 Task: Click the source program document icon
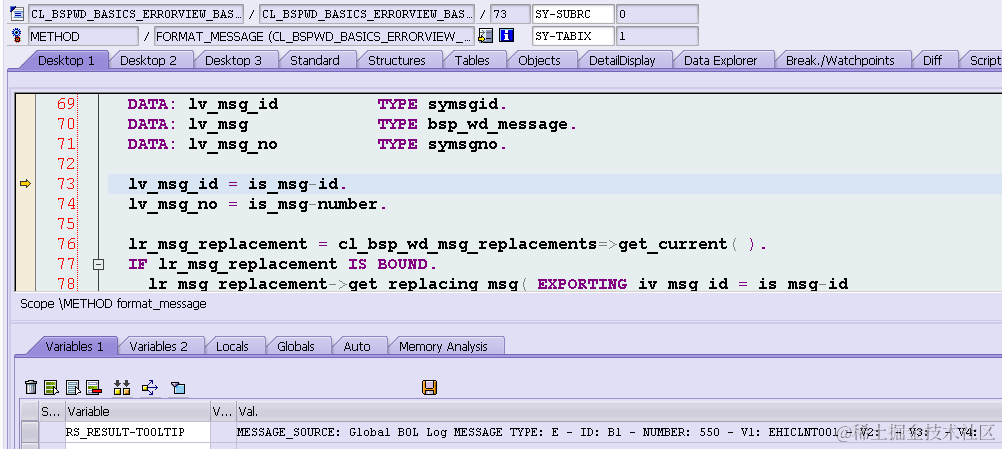coord(17,13)
